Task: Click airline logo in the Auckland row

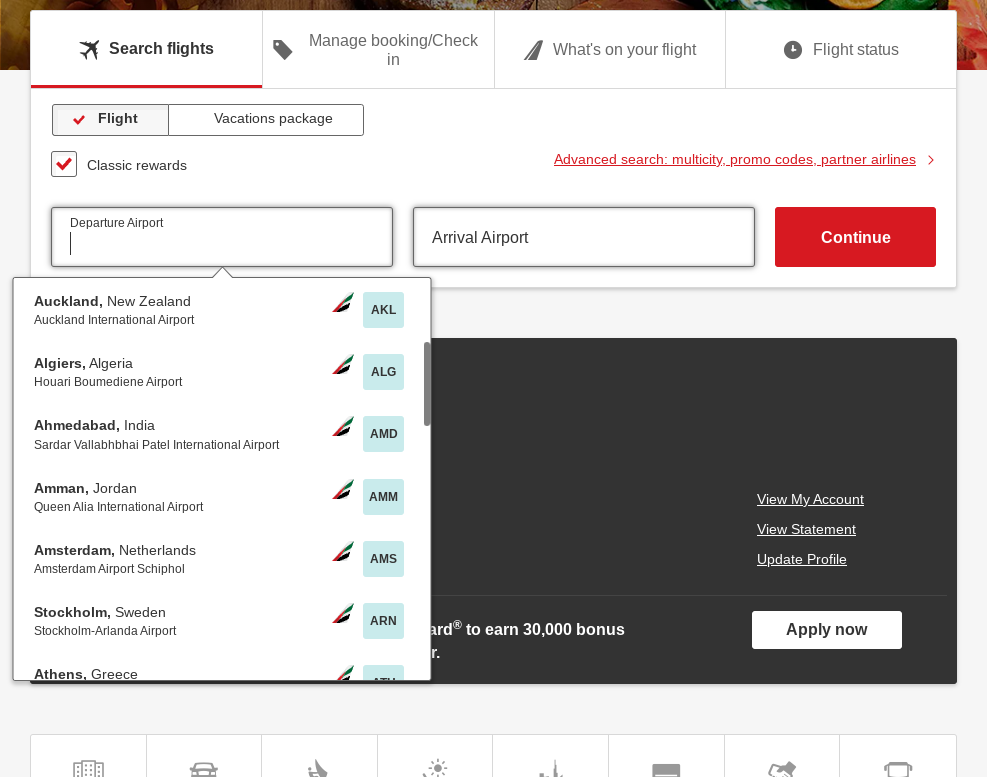Action: click(343, 303)
